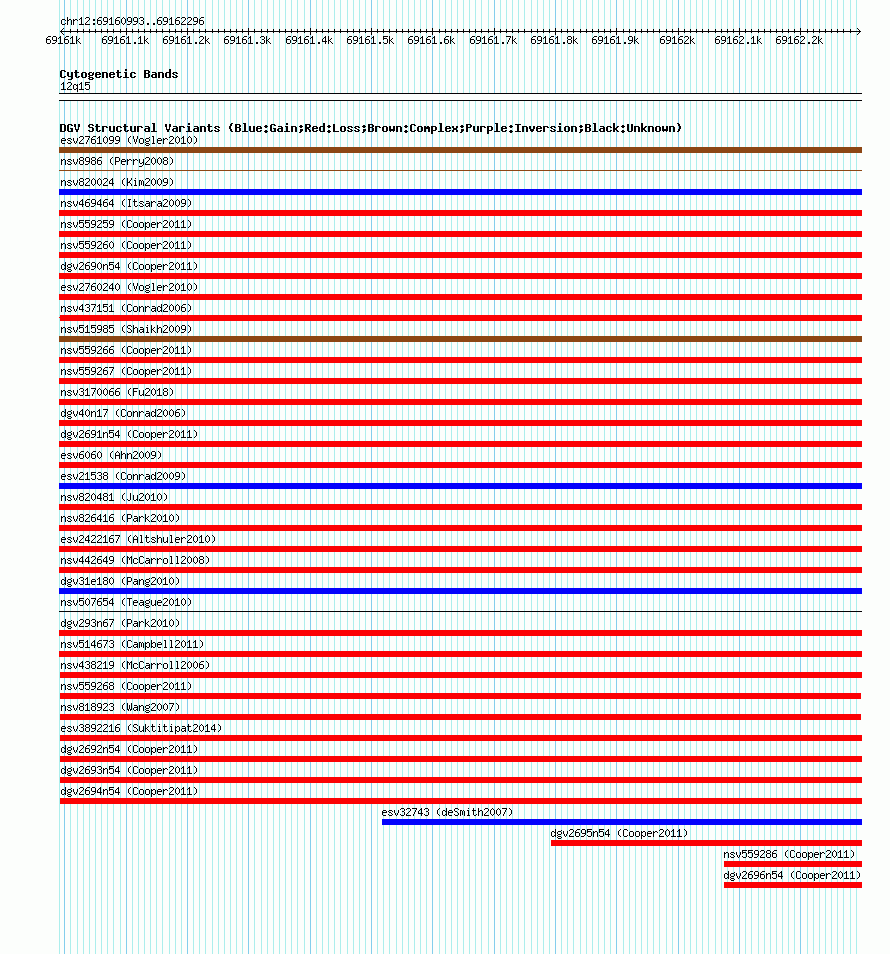The image size is (890, 954).
Task: Select the blue bar under dgv31e180 (Pang2010)
Action: pos(461,591)
